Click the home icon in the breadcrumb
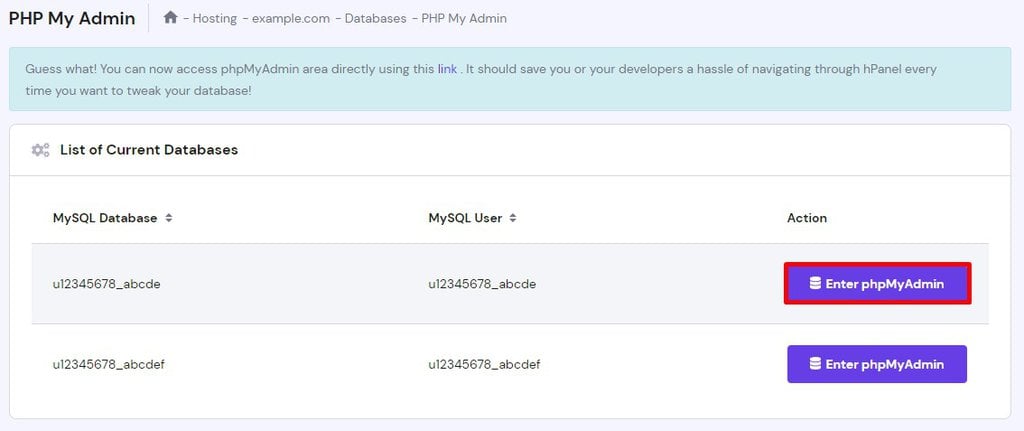This screenshot has height=431, width=1024. pyautogui.click(x=171, y=18)
